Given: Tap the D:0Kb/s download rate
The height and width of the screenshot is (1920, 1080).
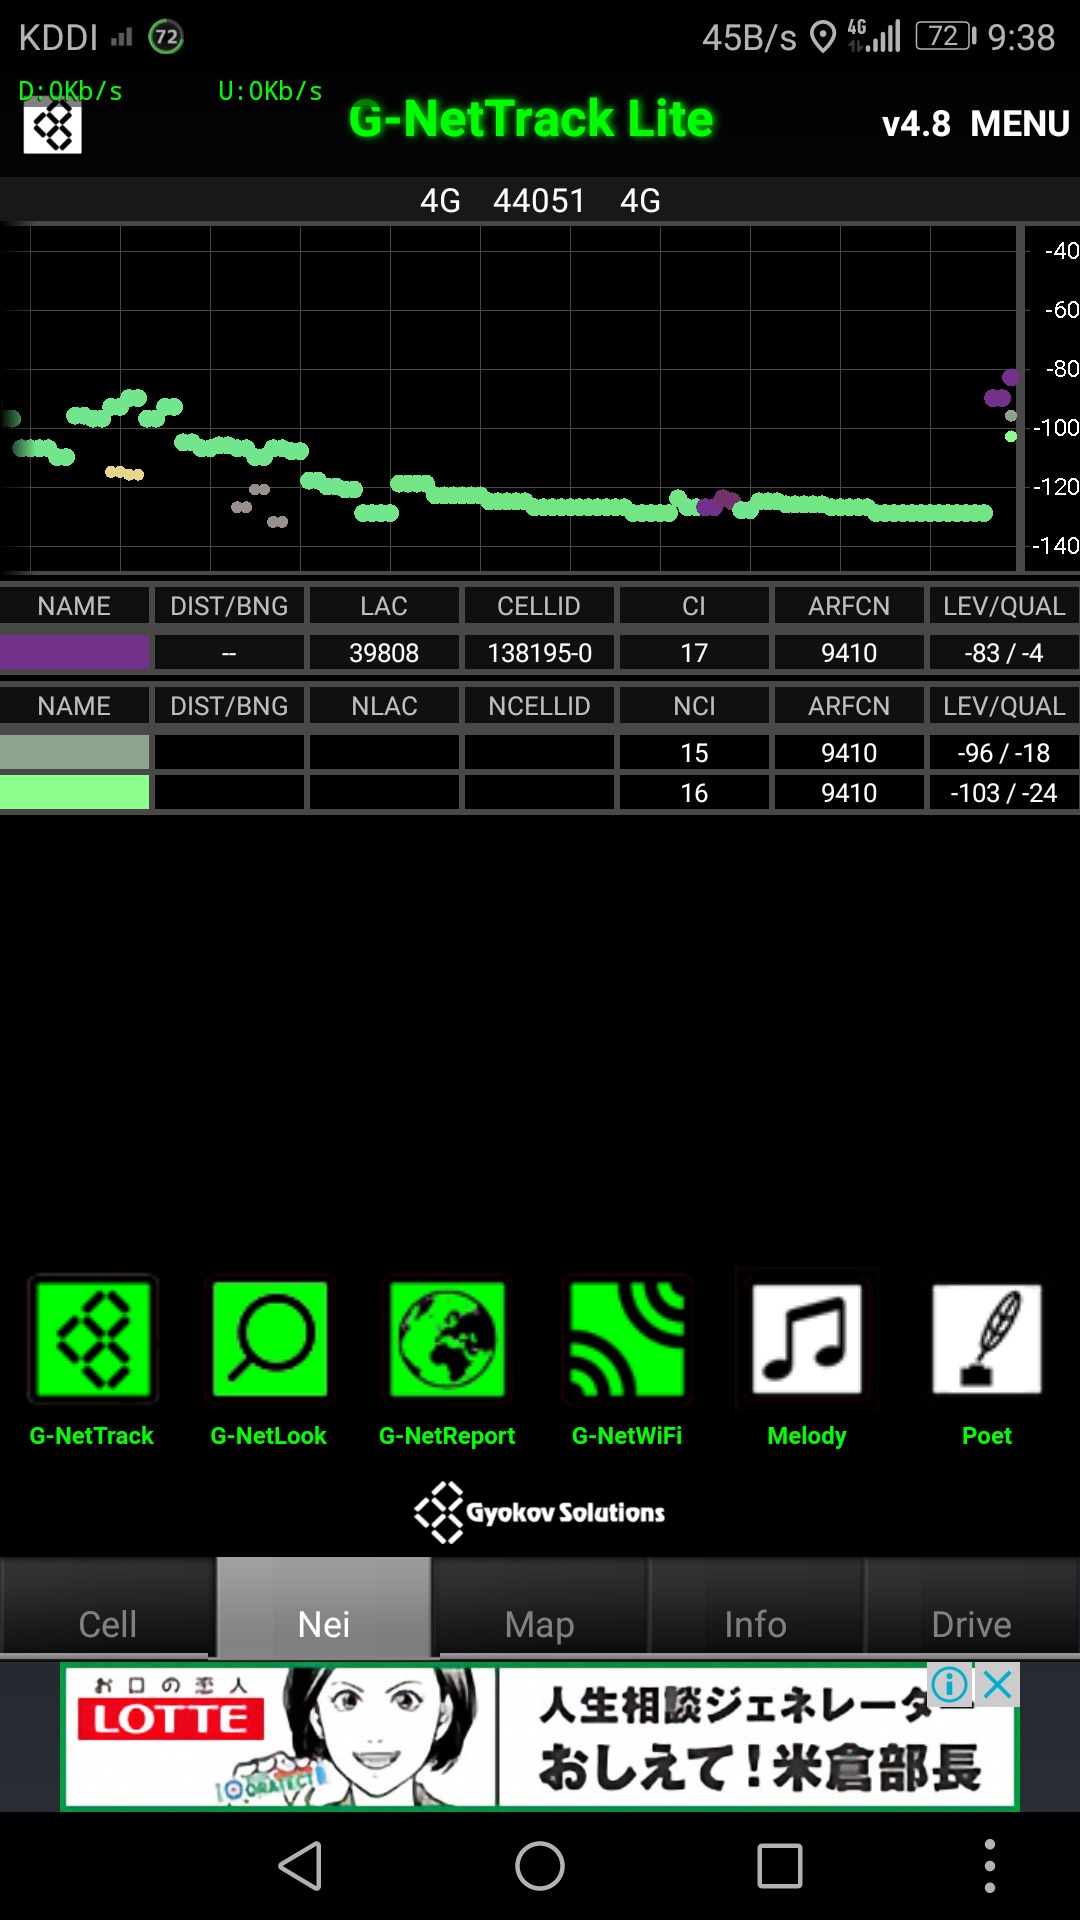Looking at the screenshot, I should point(70,91).
